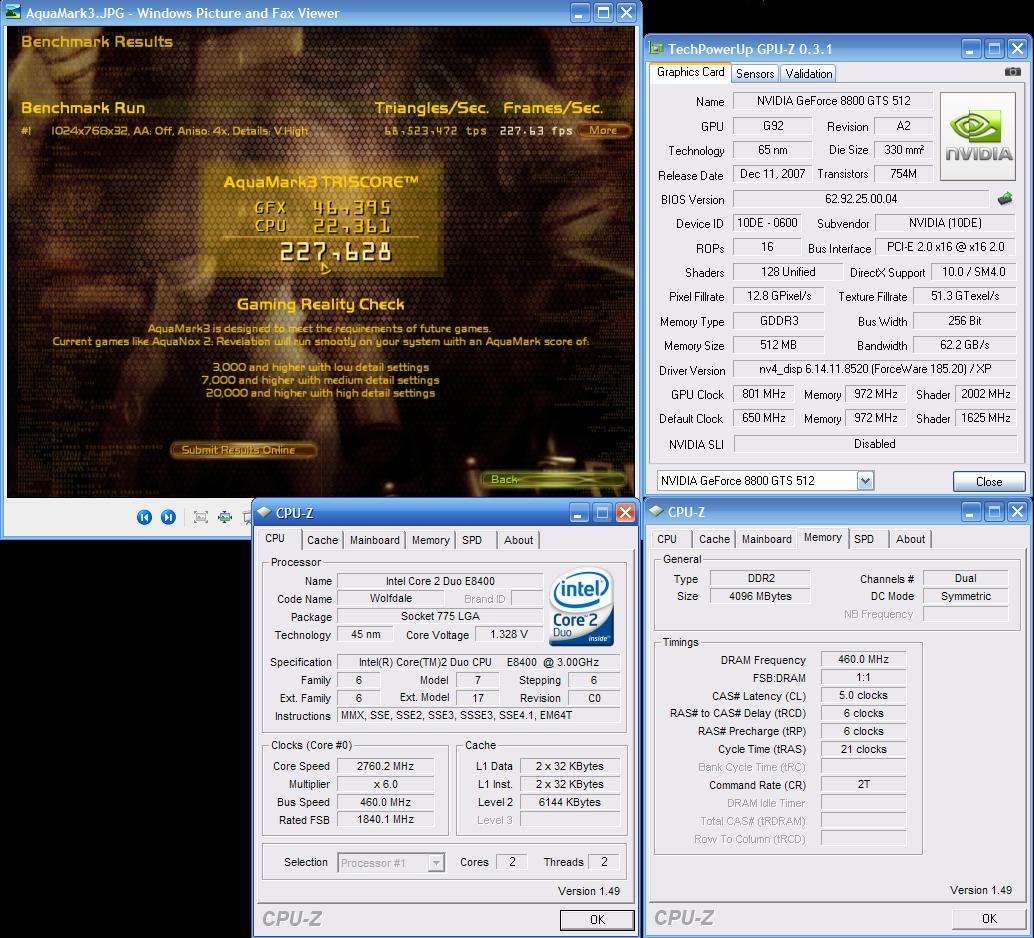Image resolution: width=1034 pixels, height=938 pixels.
Task: Click the DRAM Frequency value 460.0 MHz
Action: click(863, 659)
